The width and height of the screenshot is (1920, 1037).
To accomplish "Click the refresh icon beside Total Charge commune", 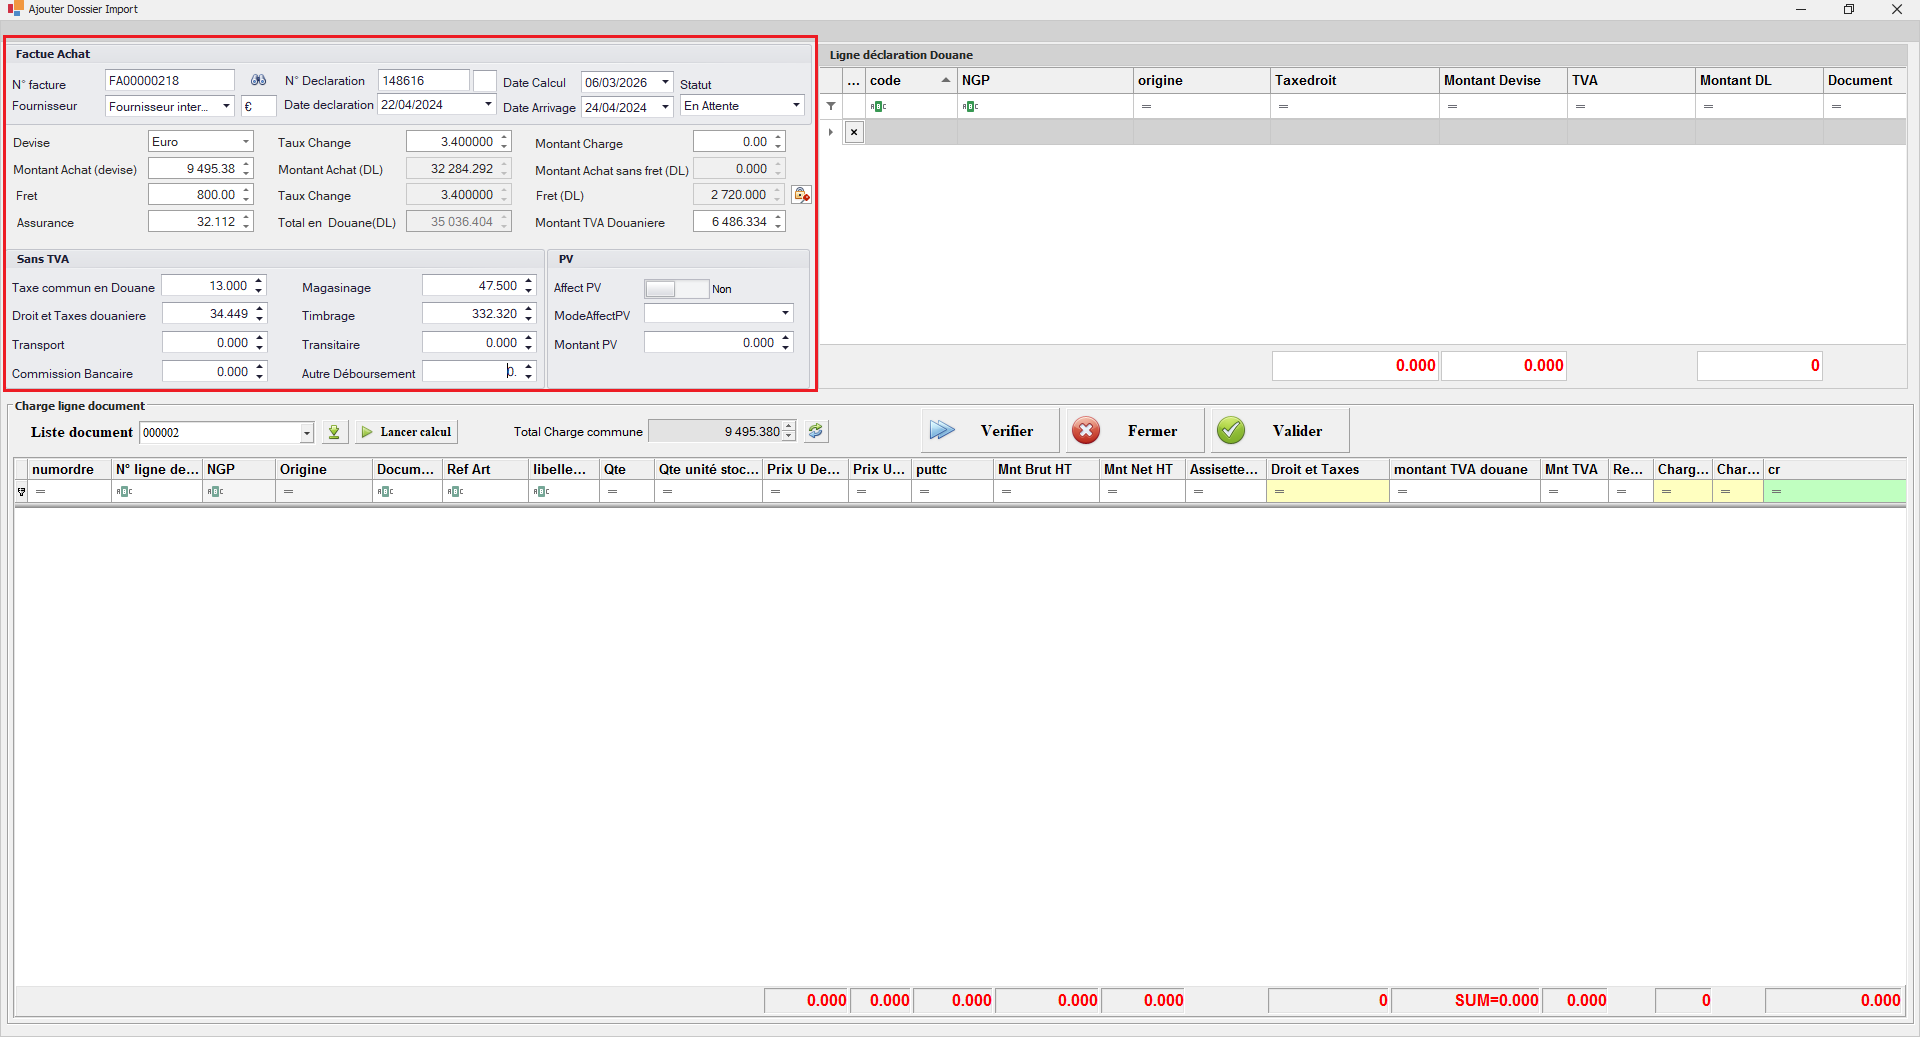I will 815,432.
